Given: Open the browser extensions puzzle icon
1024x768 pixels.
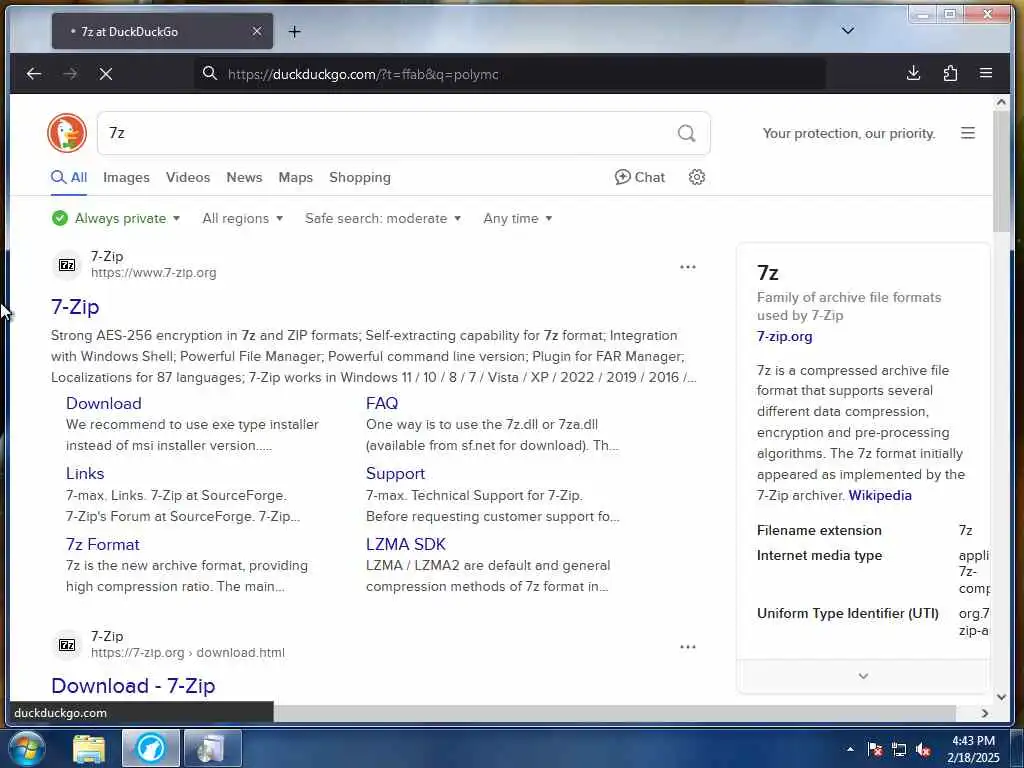Looking at the screenshot, I should pyautogui.click(x=950, y=73).
